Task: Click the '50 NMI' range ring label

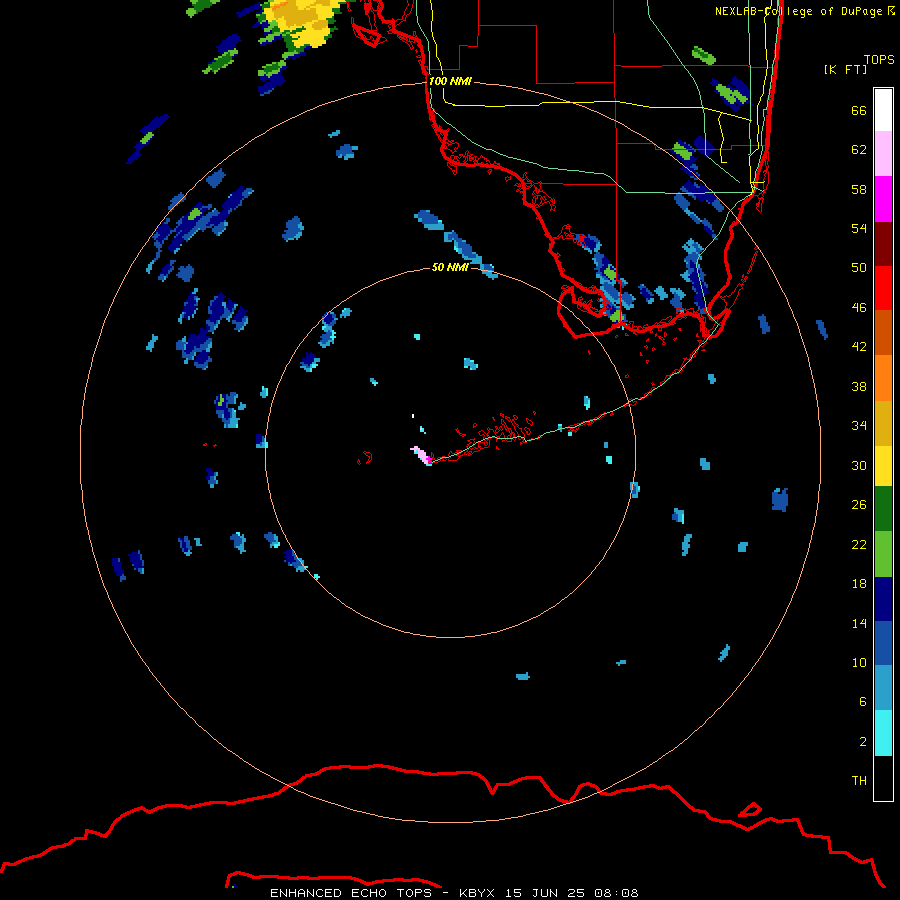Action: pyautogui.click(x=450, y=267)
